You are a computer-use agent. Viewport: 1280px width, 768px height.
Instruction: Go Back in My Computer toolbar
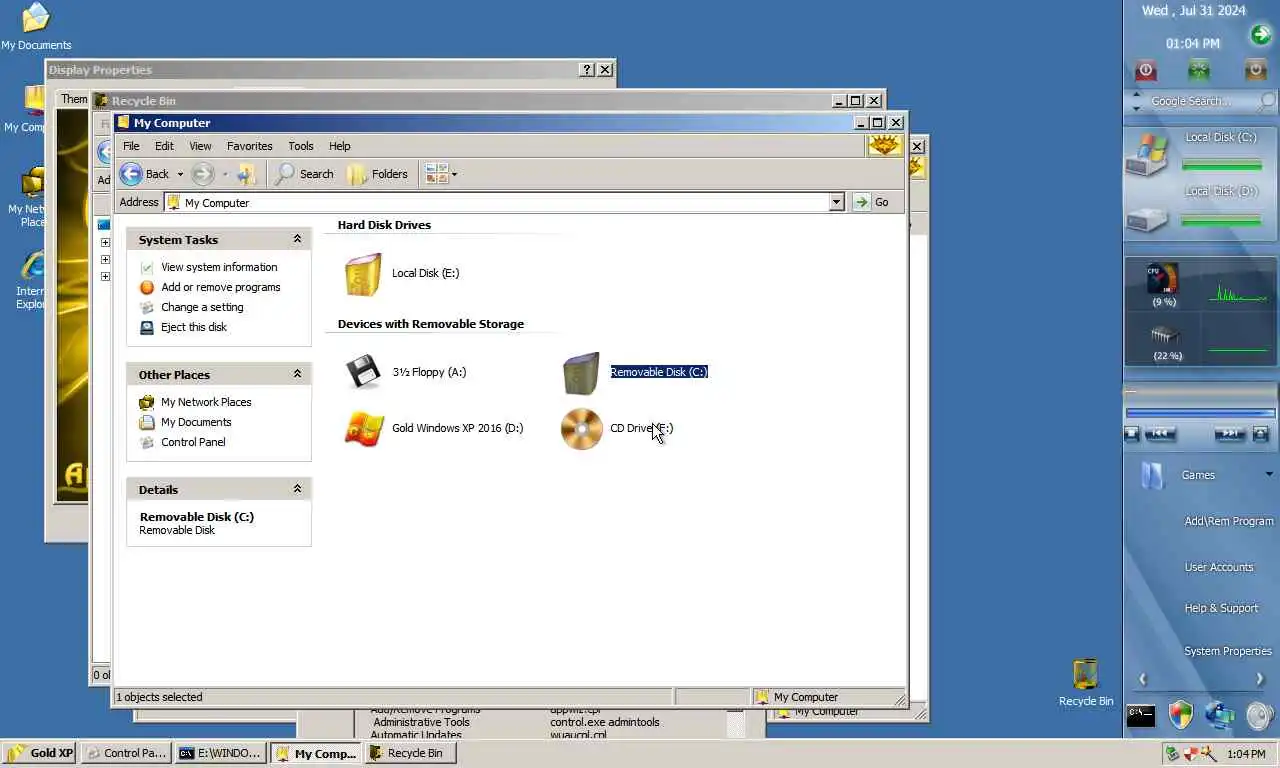[144, 174]
